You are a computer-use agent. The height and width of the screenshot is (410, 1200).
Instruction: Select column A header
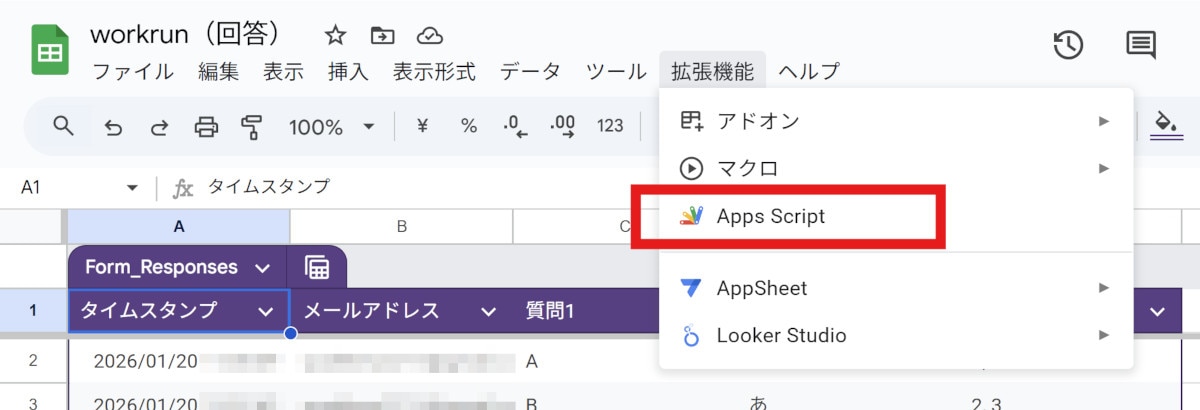tap(179, 227)
